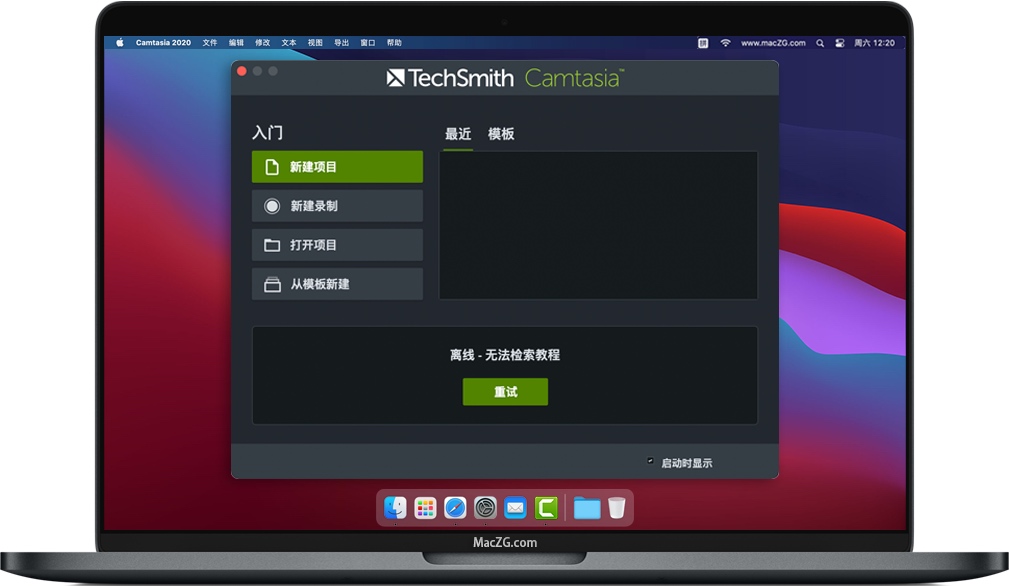
Task: Click the Camtasia icon in the Dock
Action: 546,508
